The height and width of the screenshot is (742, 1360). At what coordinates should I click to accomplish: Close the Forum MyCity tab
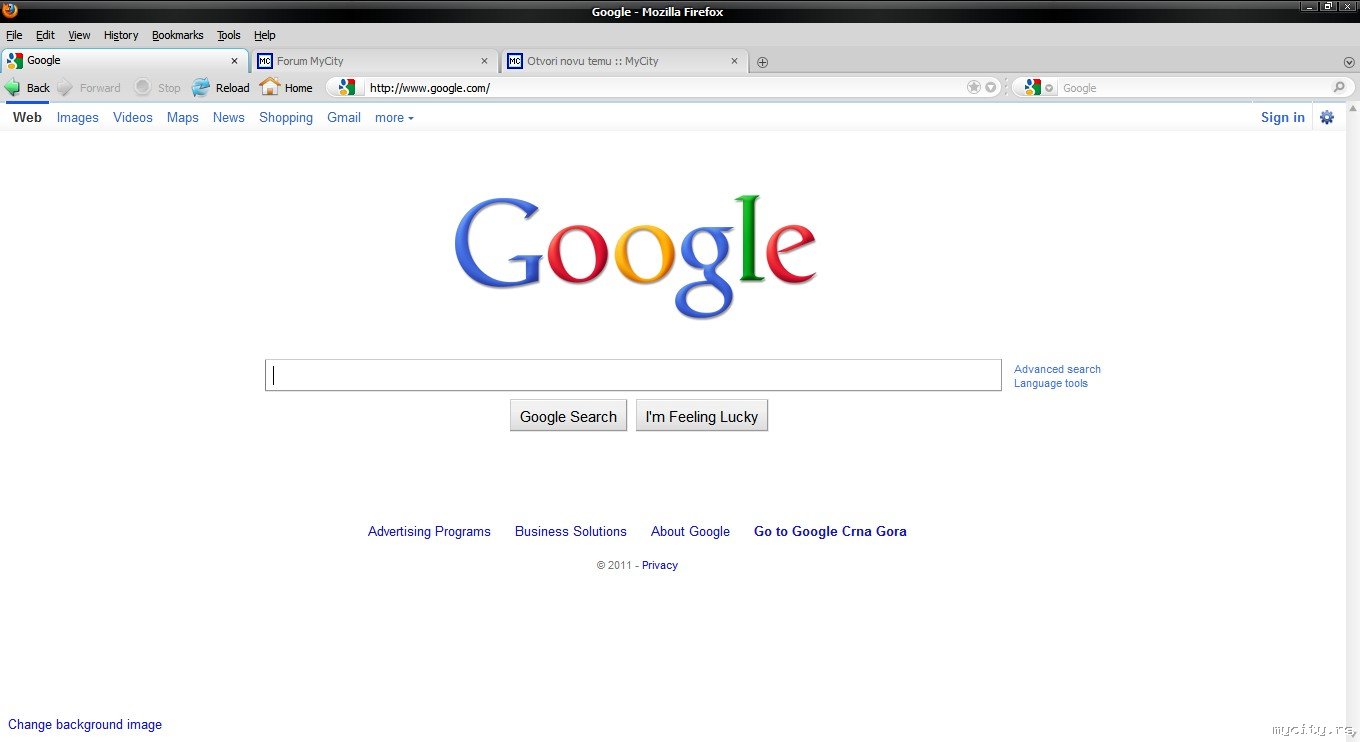click(x=485, y=61)
